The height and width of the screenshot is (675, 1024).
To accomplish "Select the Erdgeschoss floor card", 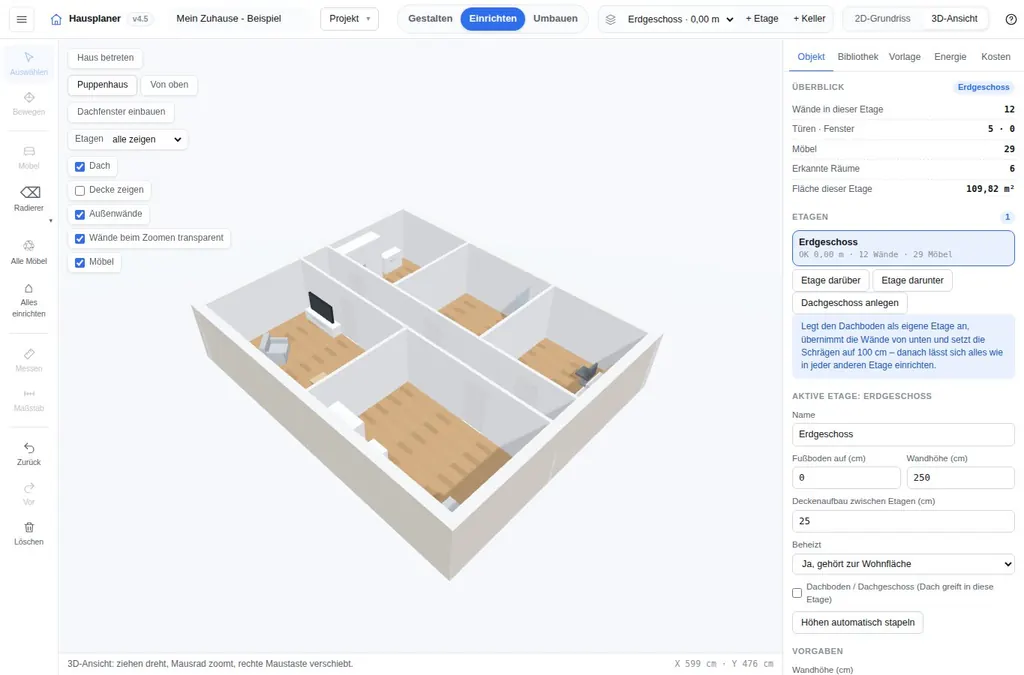I will [x=903, y=248].
